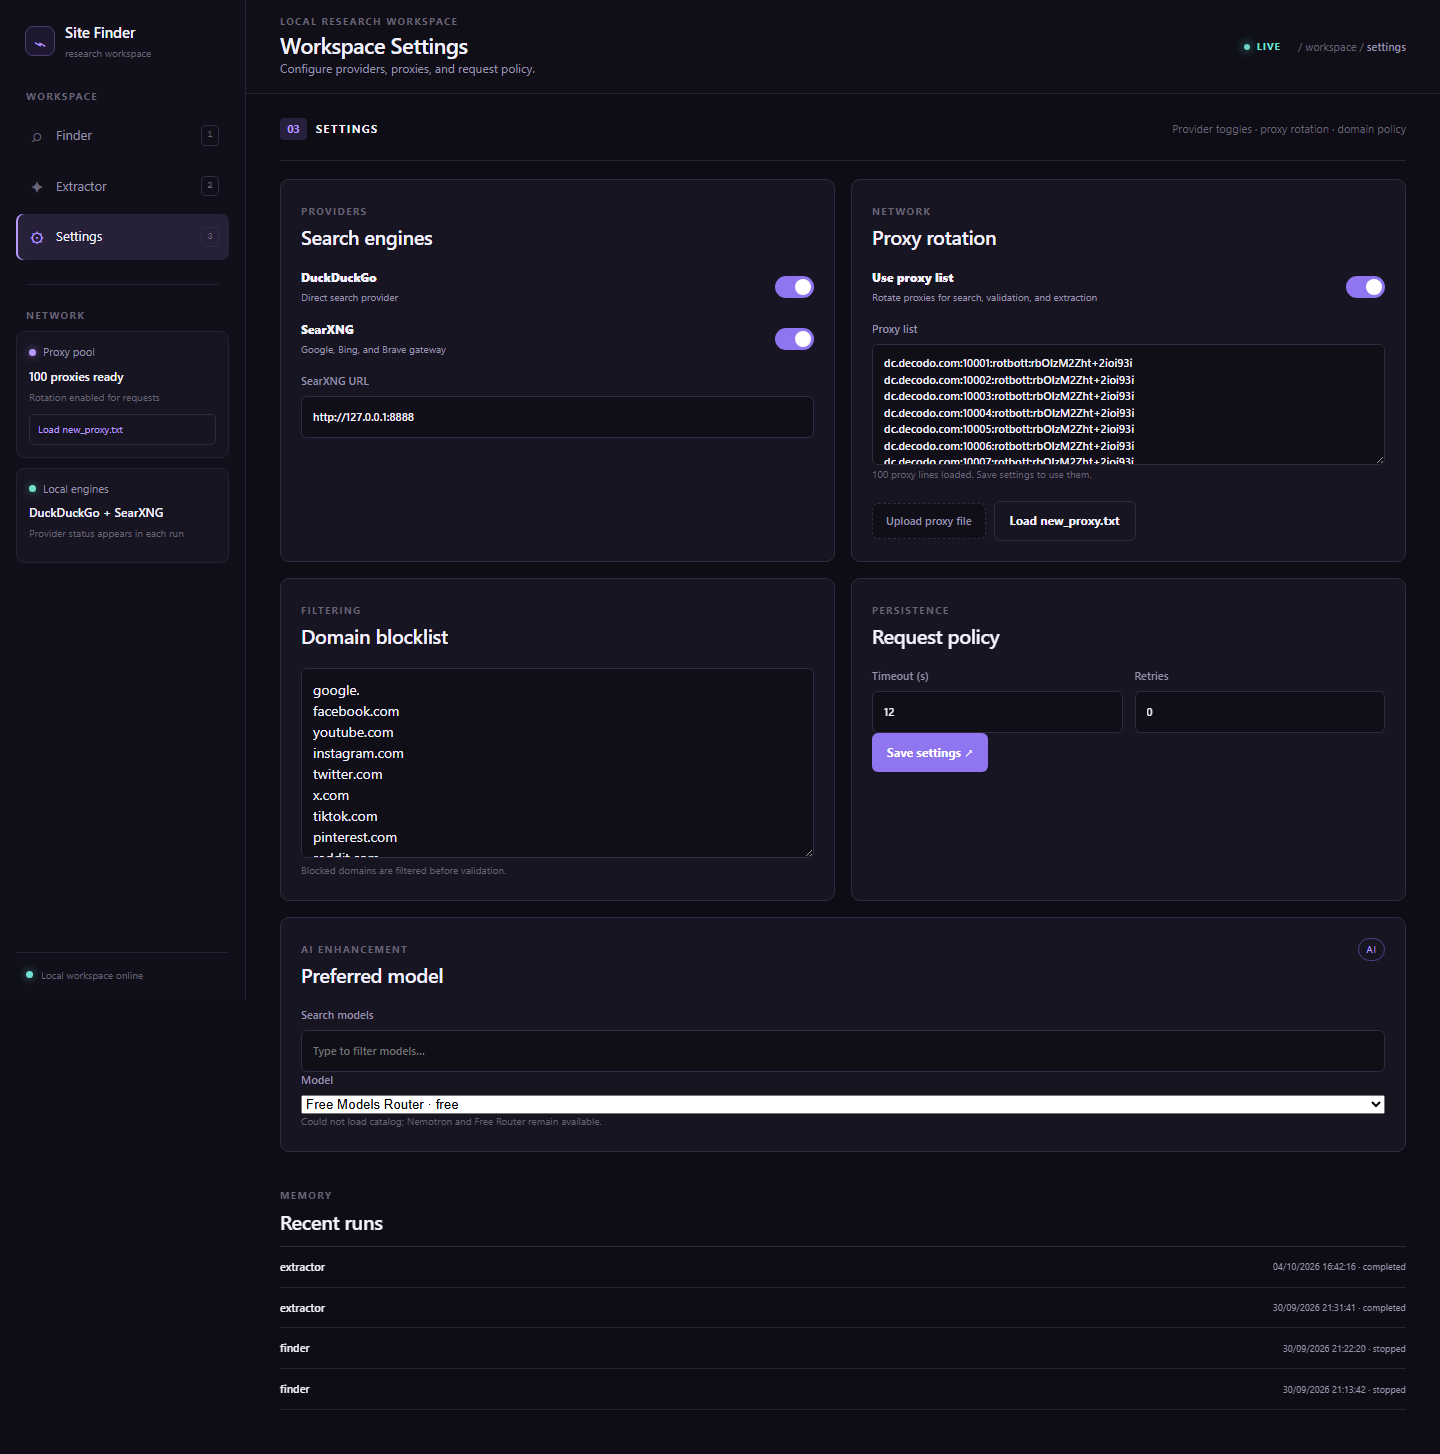Screen dimensions: 1440x1454
Task: Click the Domain blocklist textarea
Action: click(x=557, y=763)
